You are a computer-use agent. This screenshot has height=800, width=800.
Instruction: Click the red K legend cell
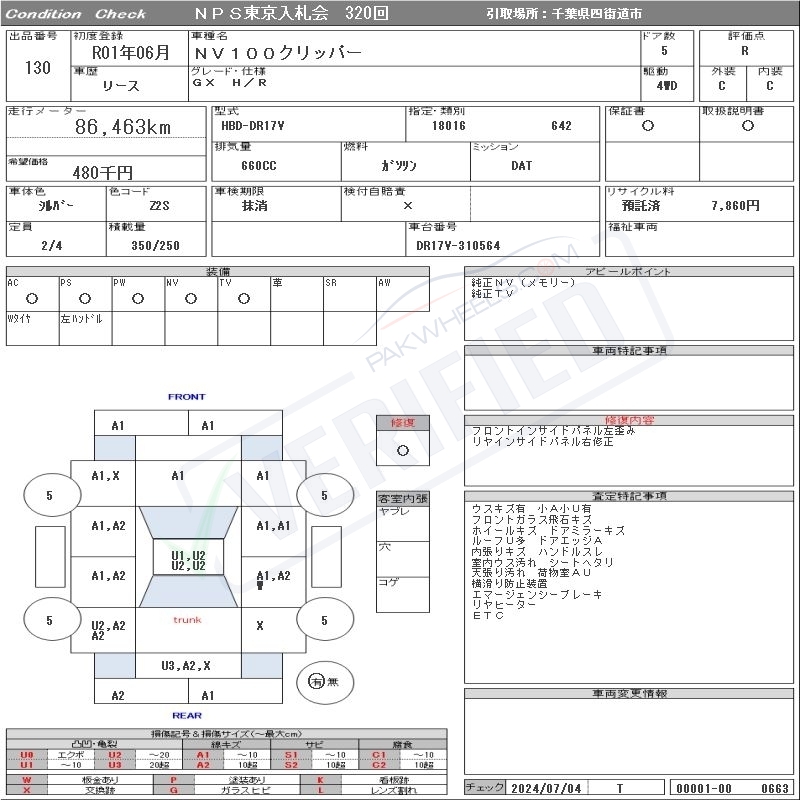coord(321,779)
